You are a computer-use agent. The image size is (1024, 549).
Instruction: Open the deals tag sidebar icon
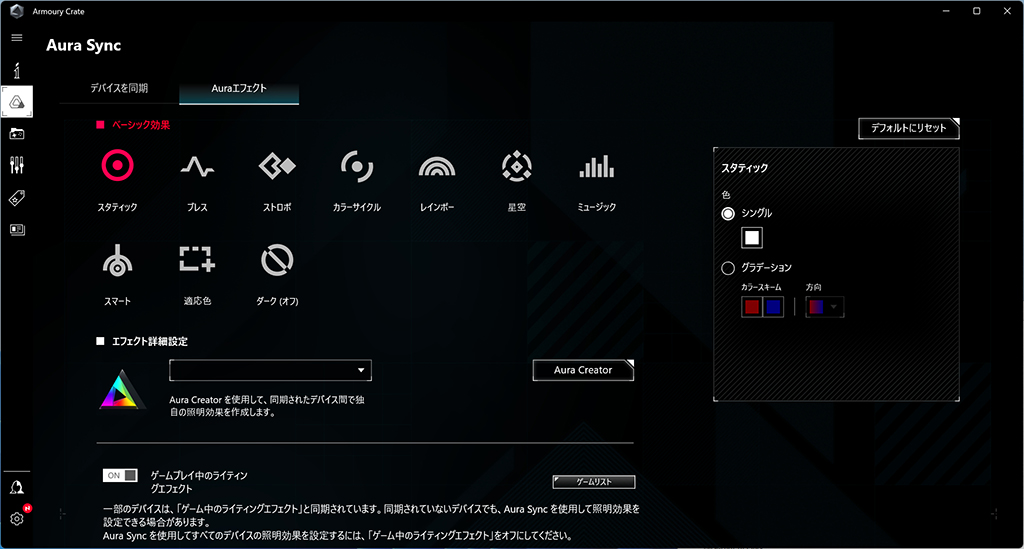point(17,198)
